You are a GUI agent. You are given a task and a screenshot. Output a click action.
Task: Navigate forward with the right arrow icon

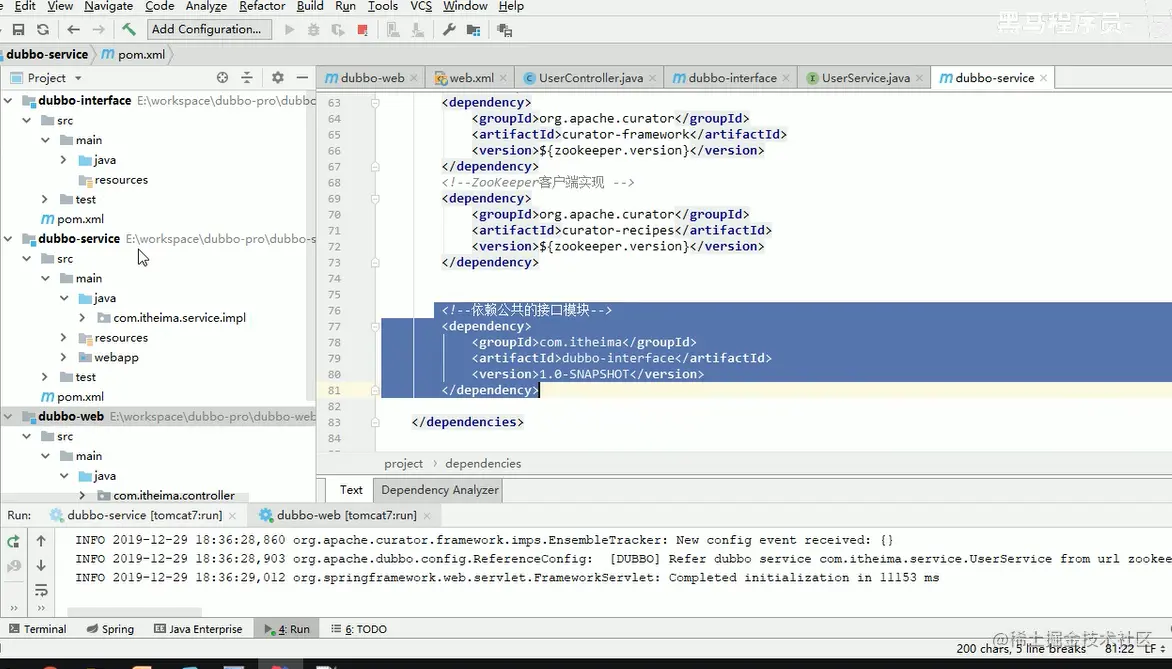[98, 30]
